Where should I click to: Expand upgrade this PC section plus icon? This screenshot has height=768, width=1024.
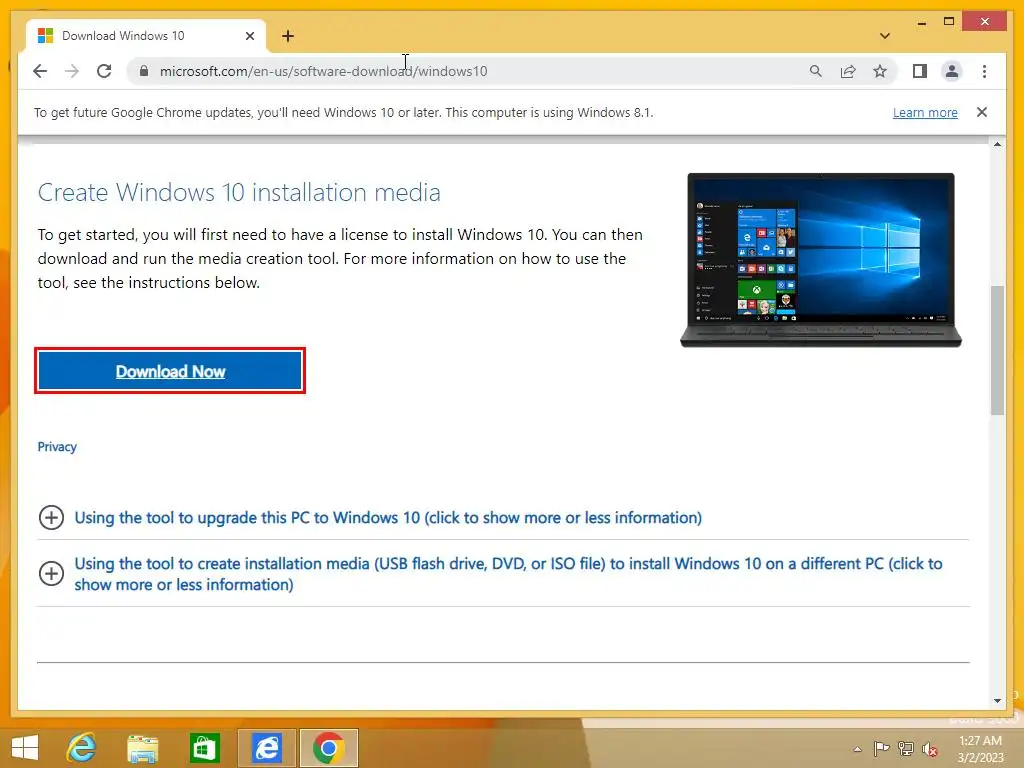[x=52, y=517]
